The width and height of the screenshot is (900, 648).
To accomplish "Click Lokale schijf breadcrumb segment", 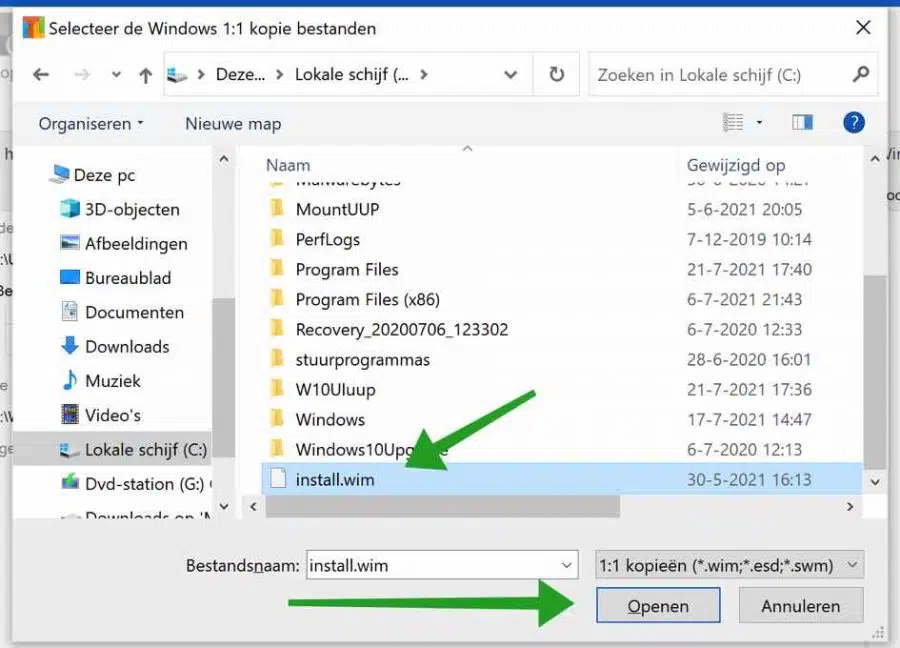I will tap(351, 75).
